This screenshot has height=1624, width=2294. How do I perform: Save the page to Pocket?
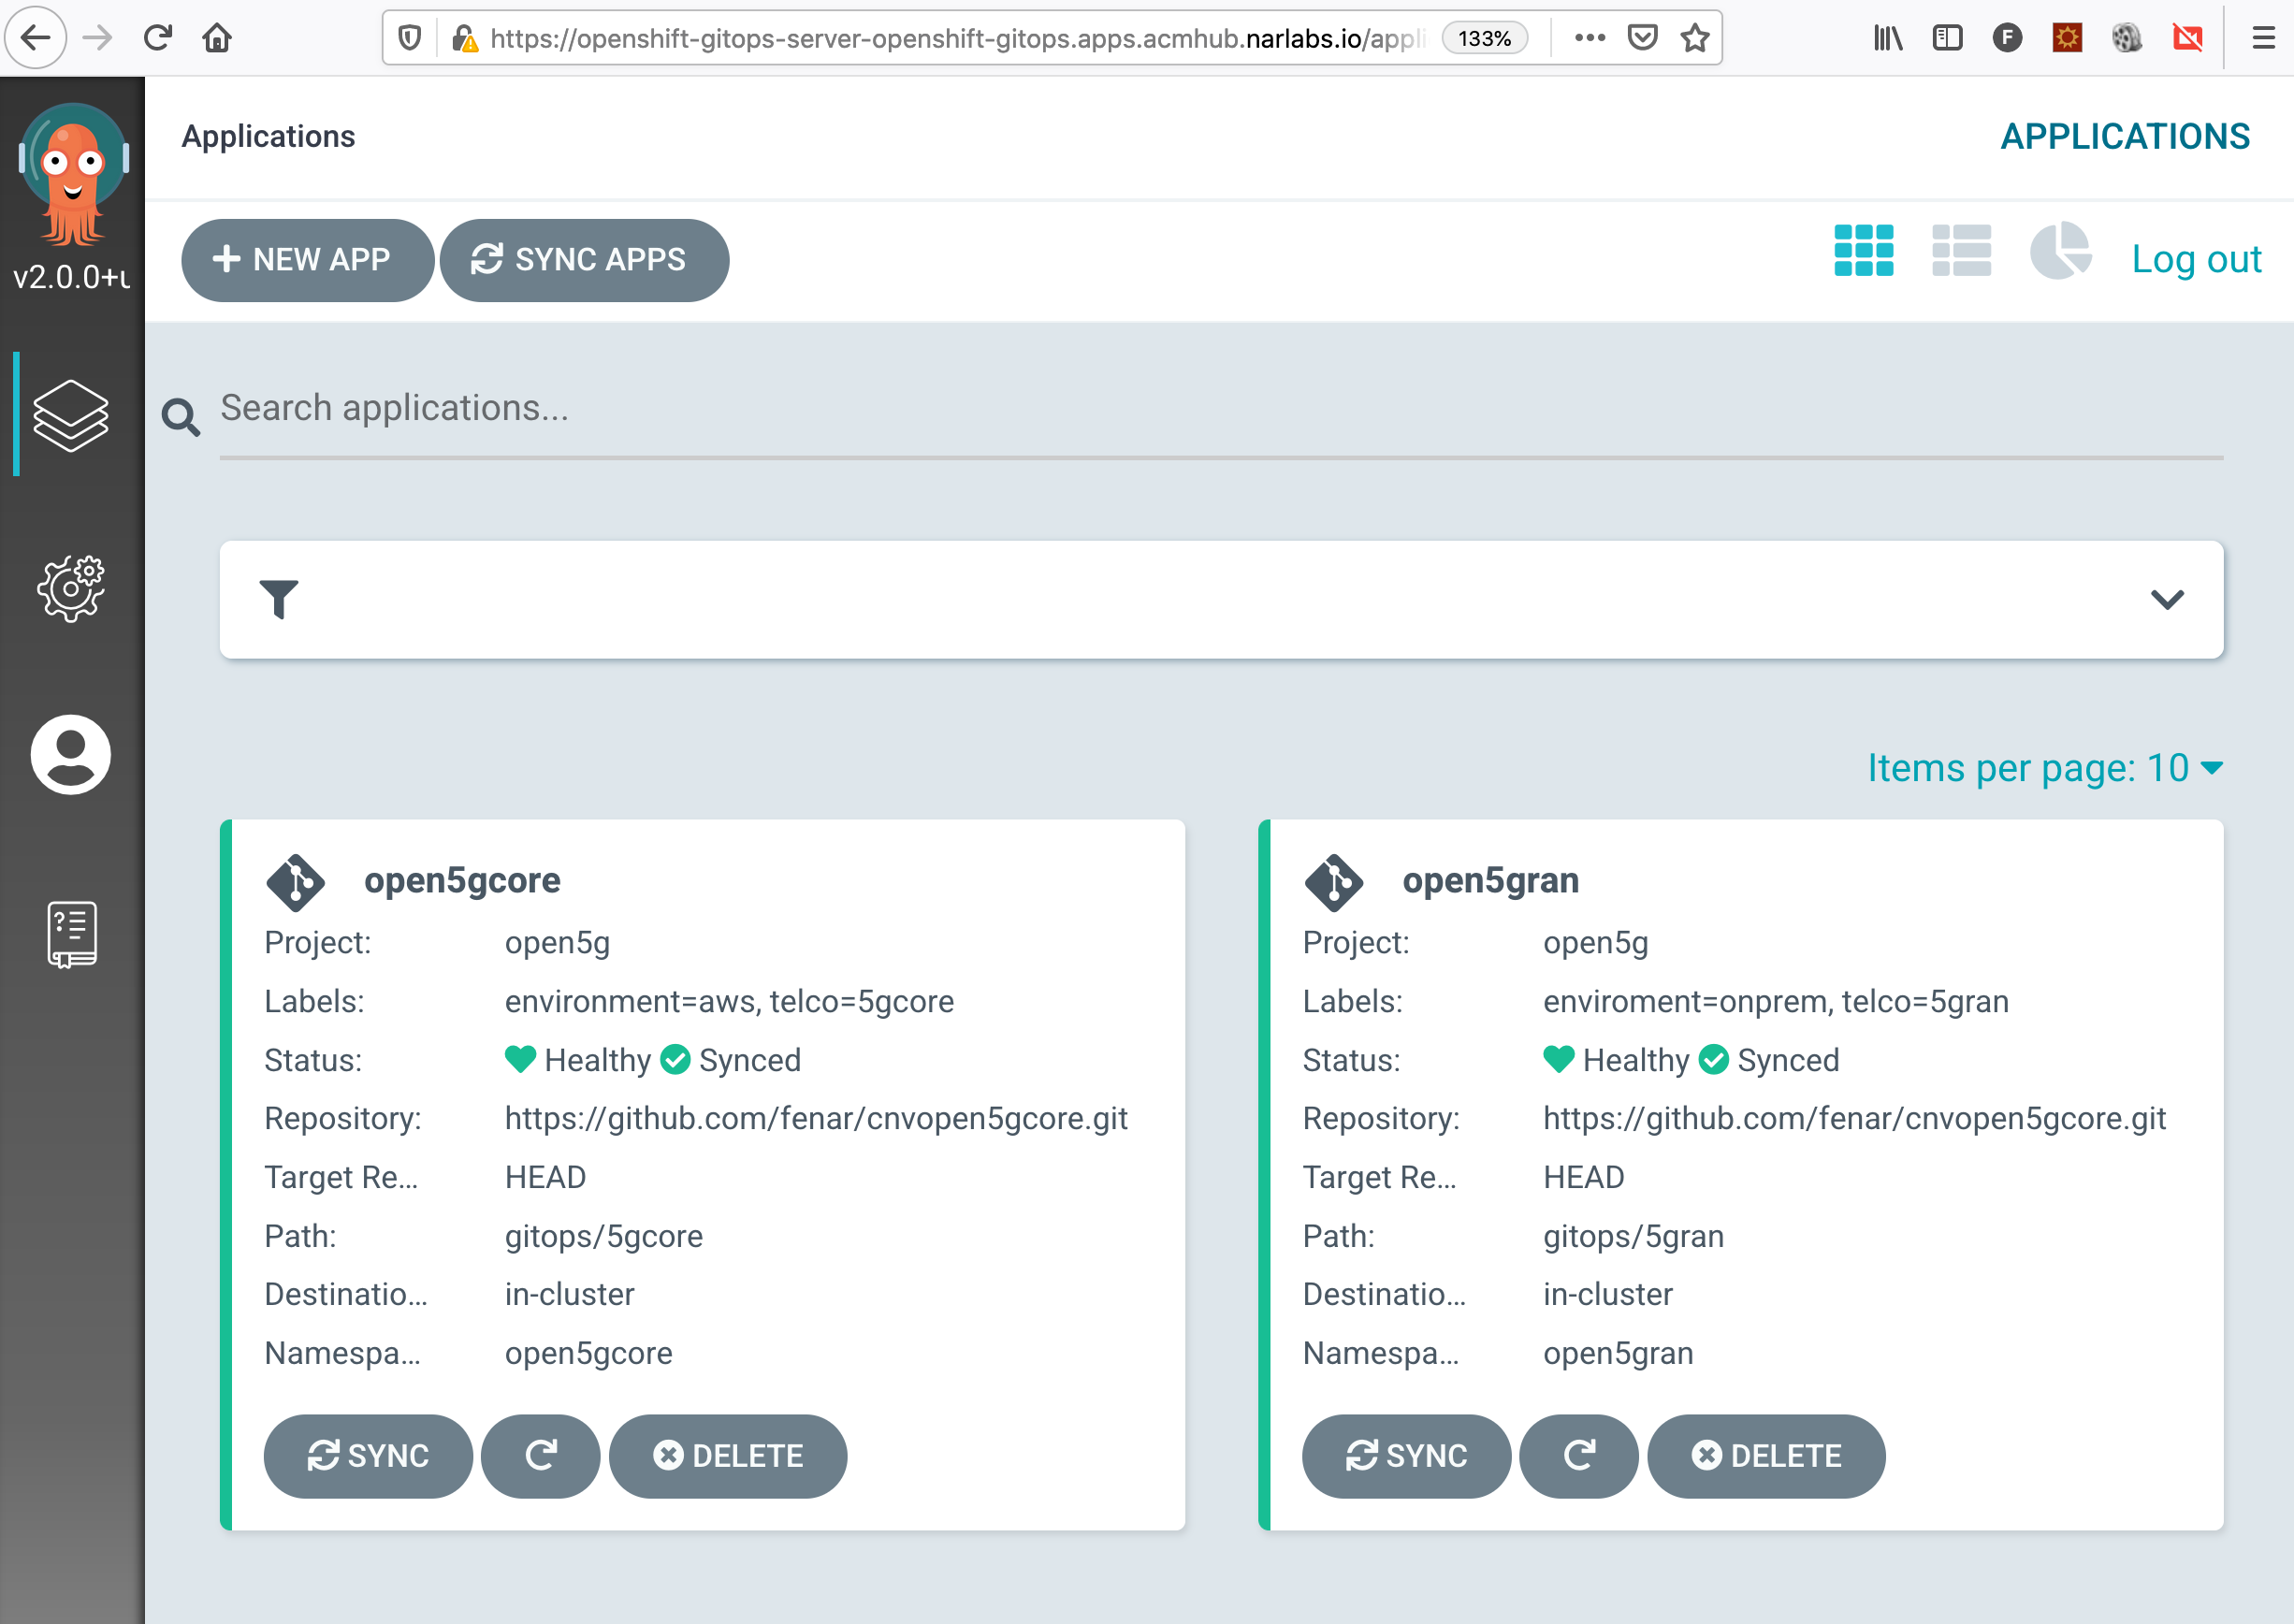pyautogui.click(x=1642, y=38)
